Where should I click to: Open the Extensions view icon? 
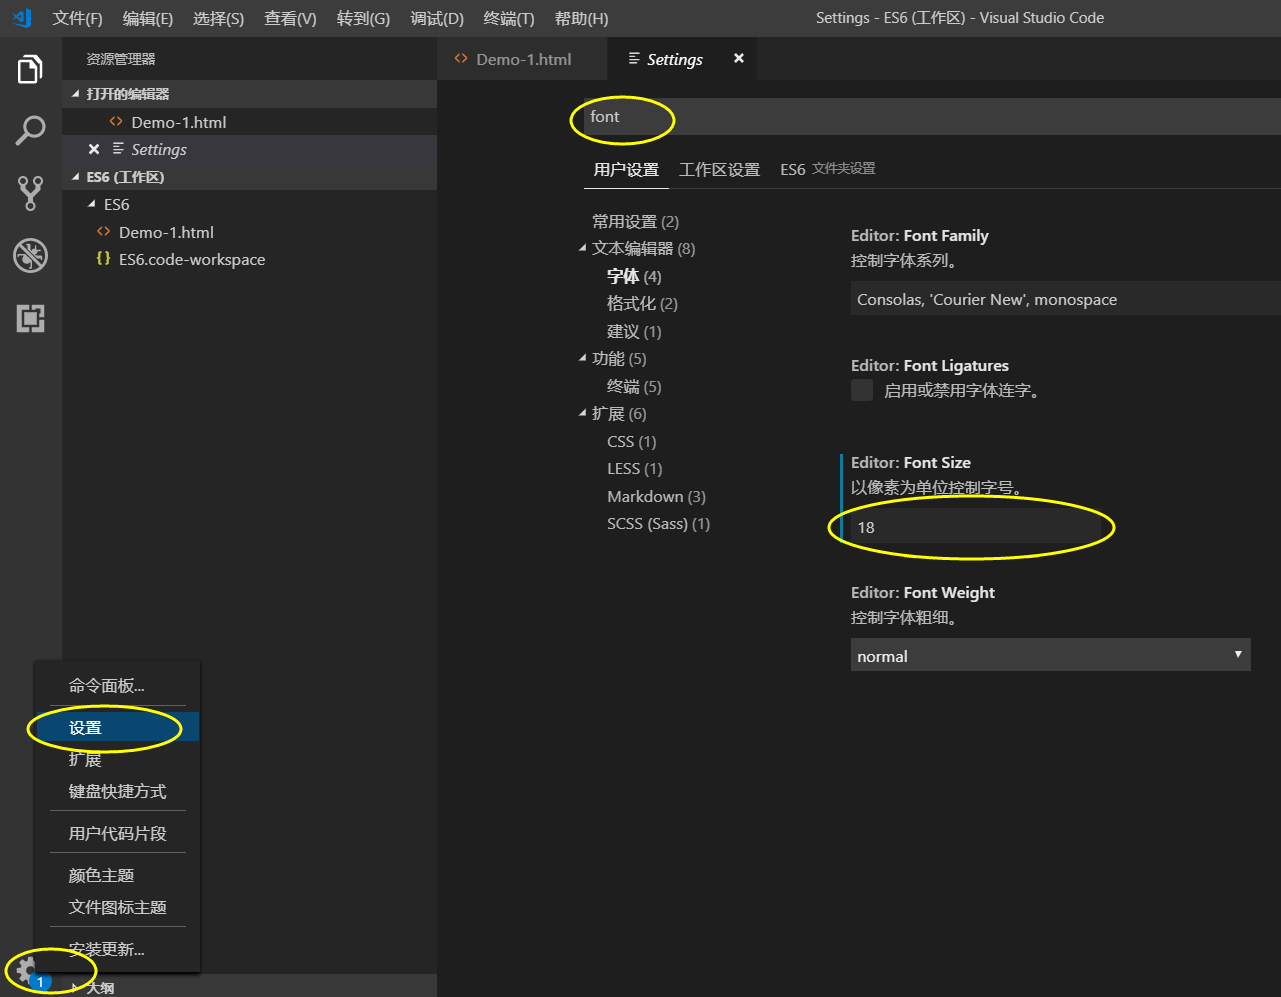point(30,319)
